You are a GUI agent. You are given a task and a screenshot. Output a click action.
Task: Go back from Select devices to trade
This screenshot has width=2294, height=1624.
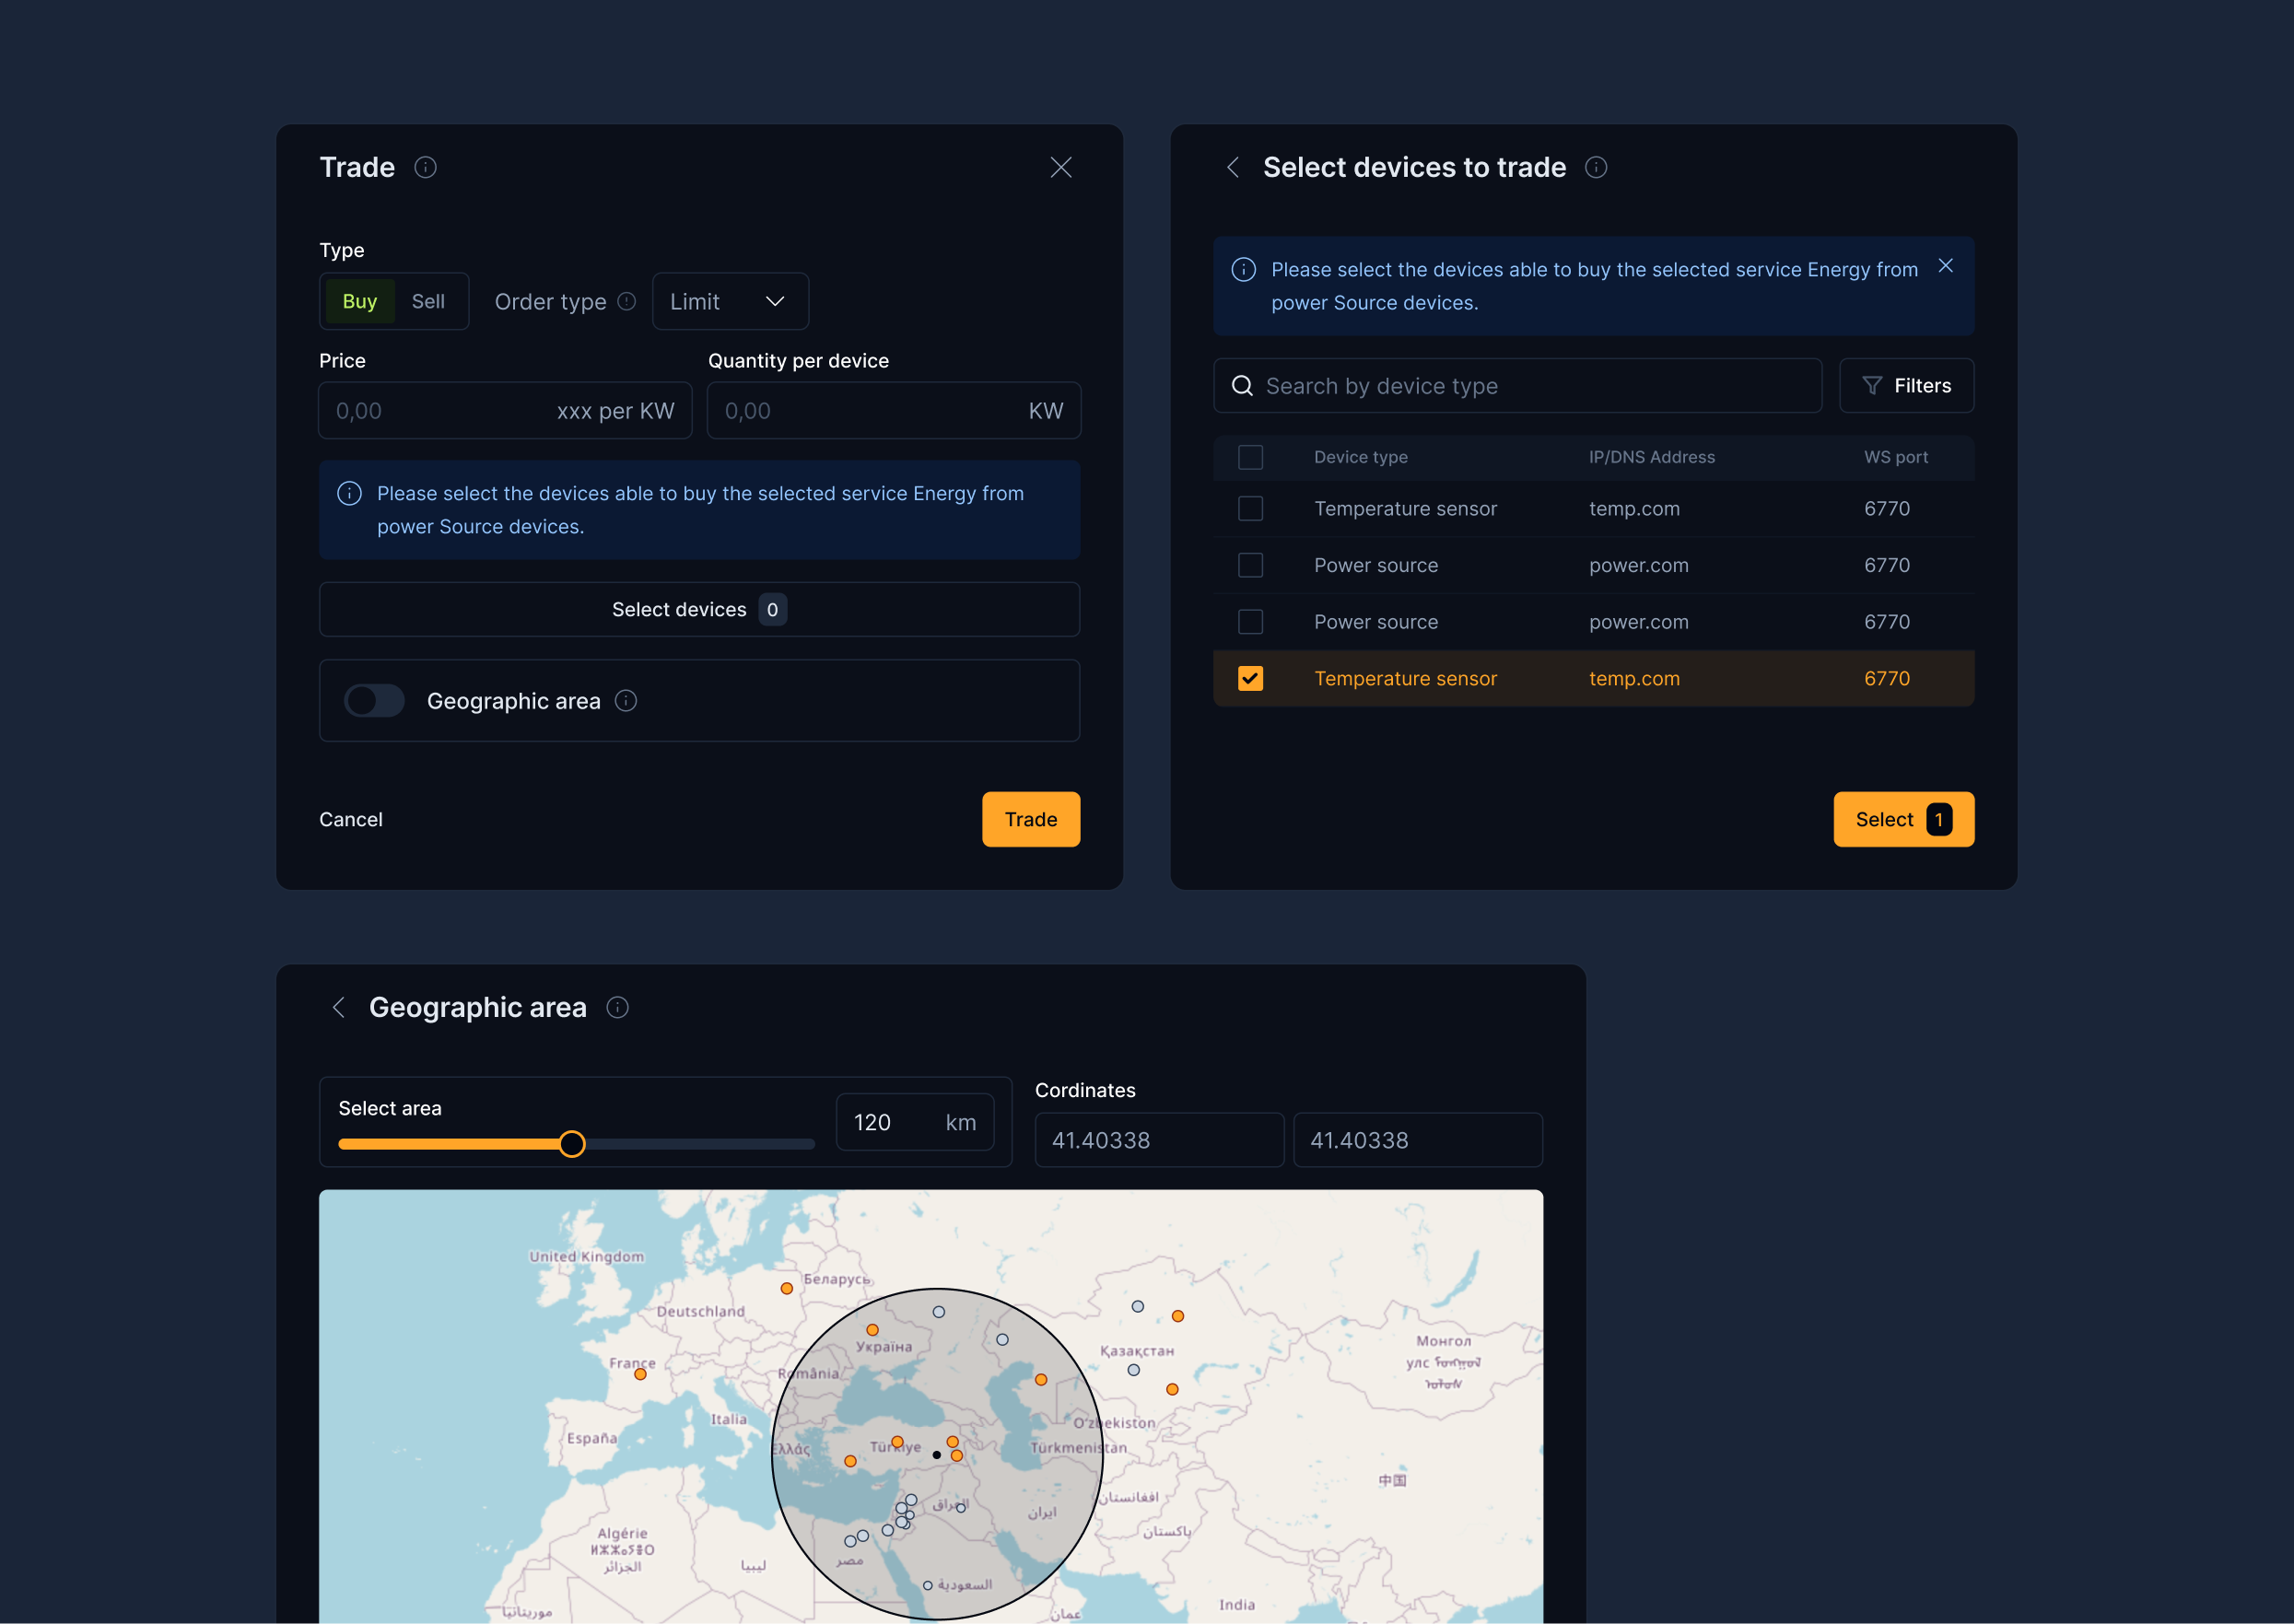tap(1232, 167)
